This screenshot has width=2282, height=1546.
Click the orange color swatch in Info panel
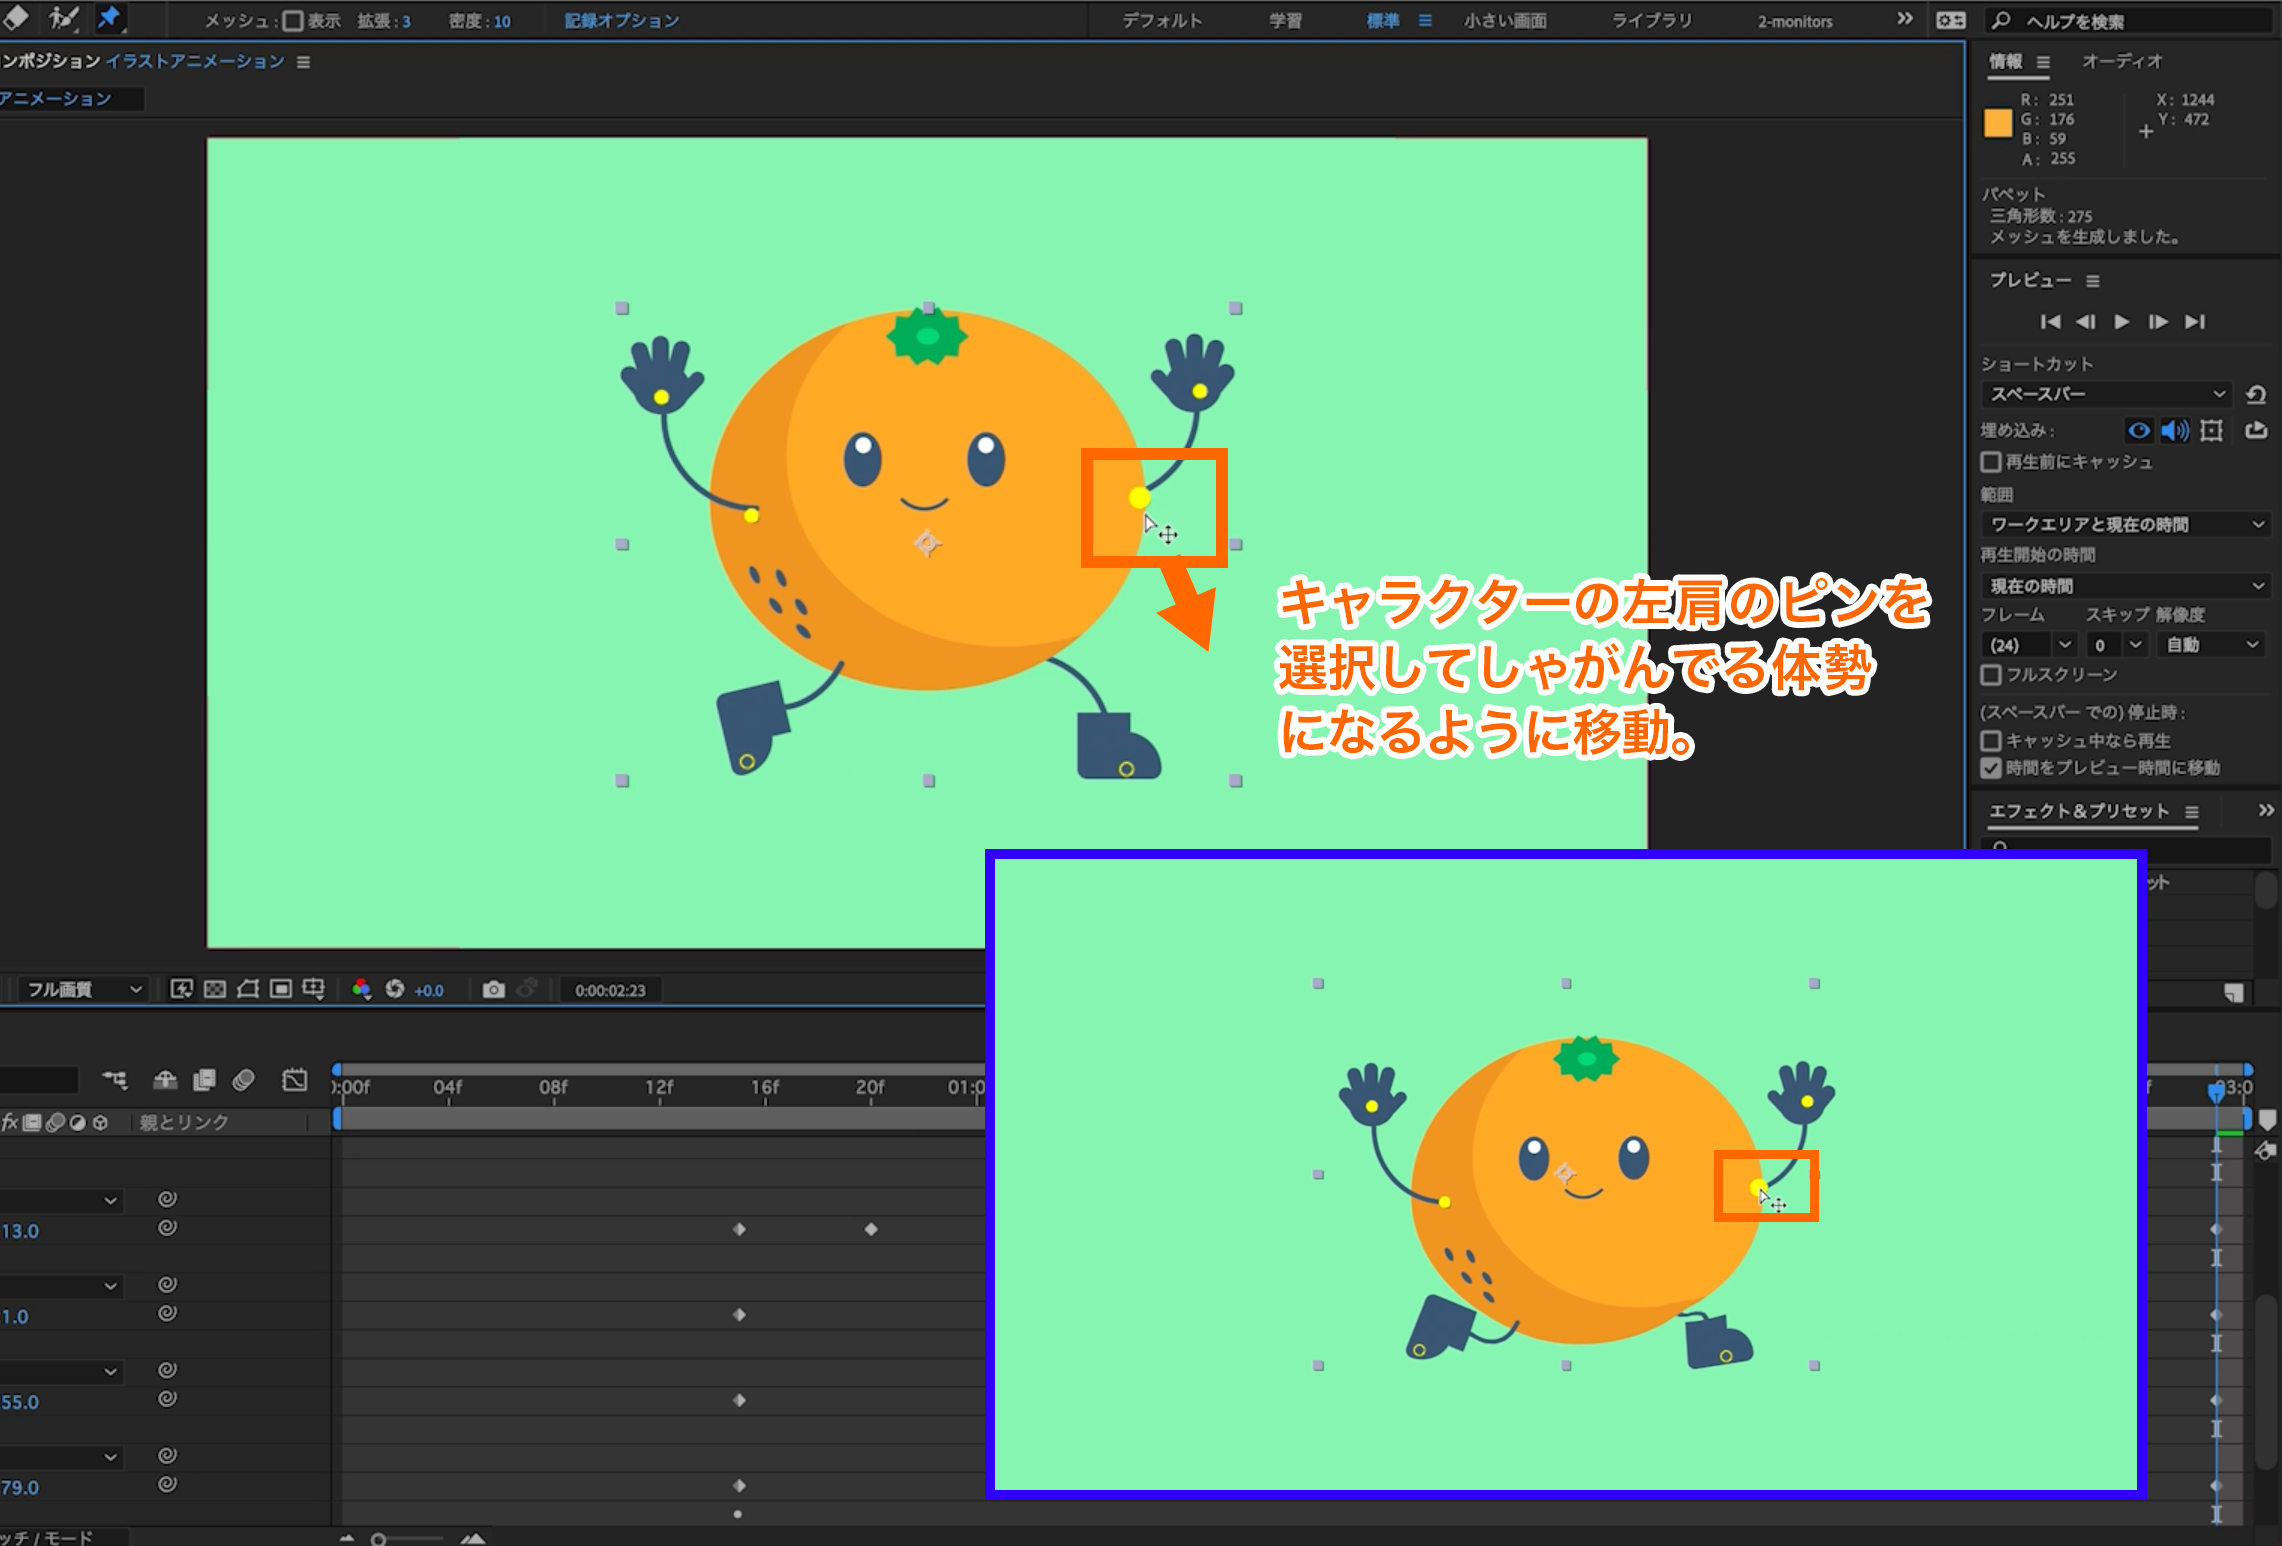[x=1997, y=123]
